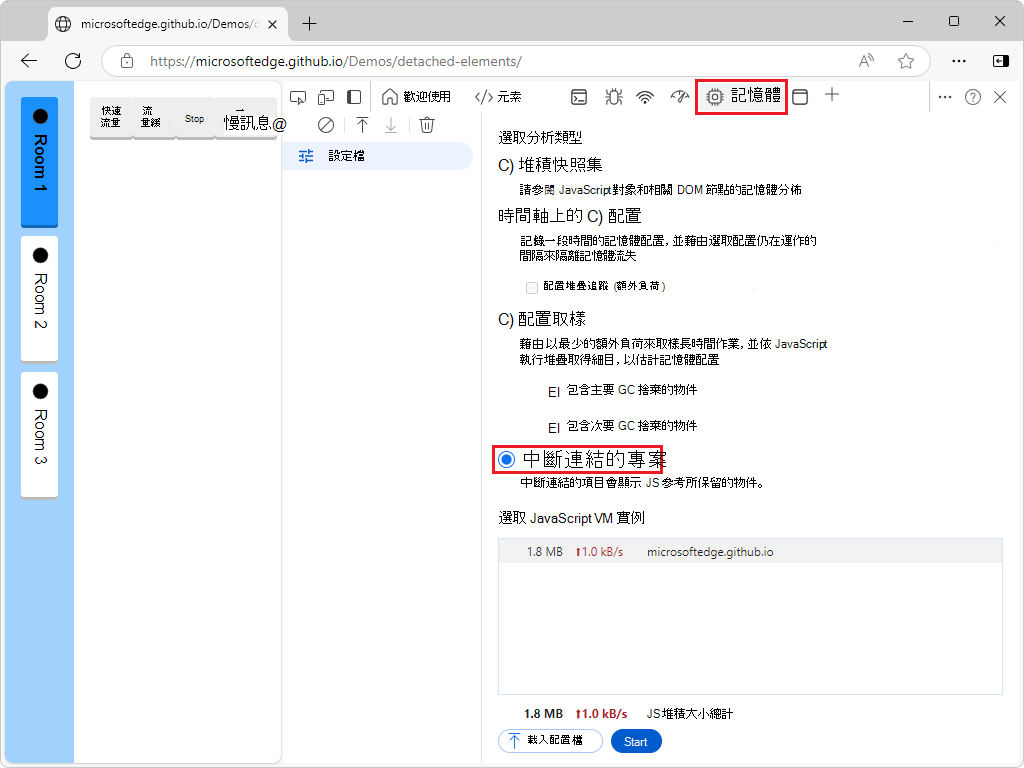Open the Console drawer icon

click(x=579, y=97)
